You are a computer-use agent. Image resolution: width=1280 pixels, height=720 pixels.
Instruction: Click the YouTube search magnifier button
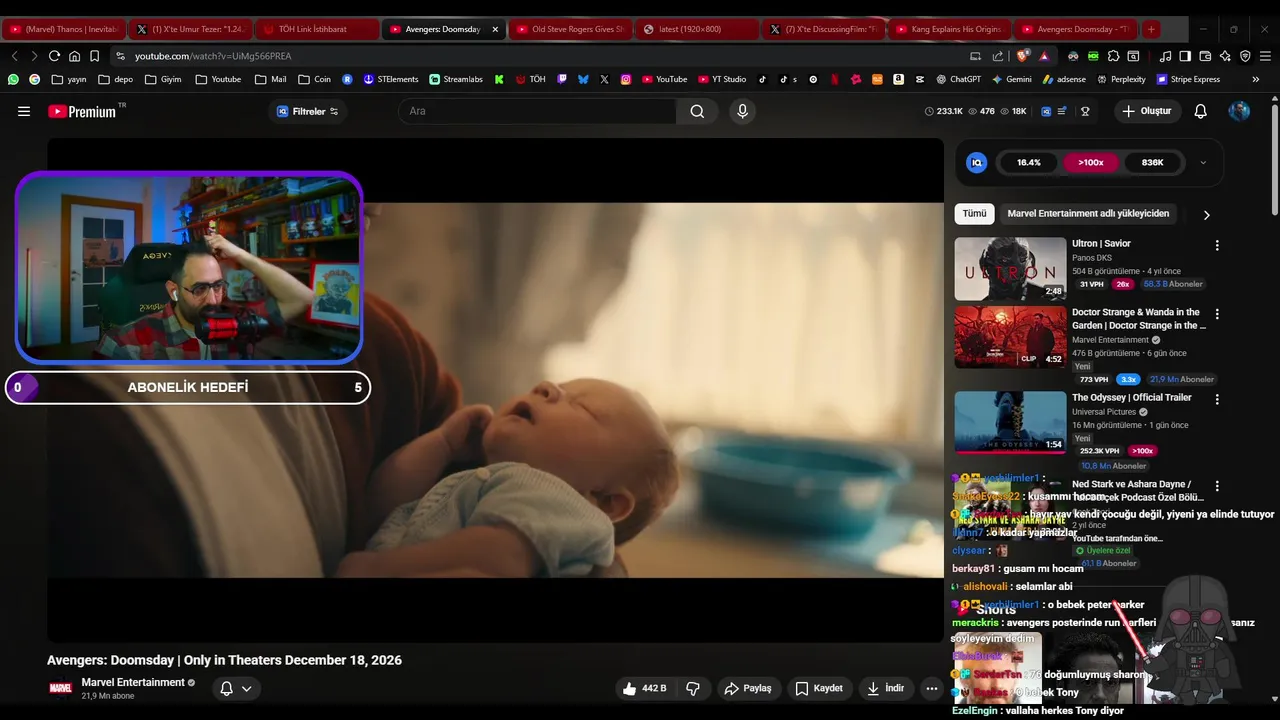(697, 111)
